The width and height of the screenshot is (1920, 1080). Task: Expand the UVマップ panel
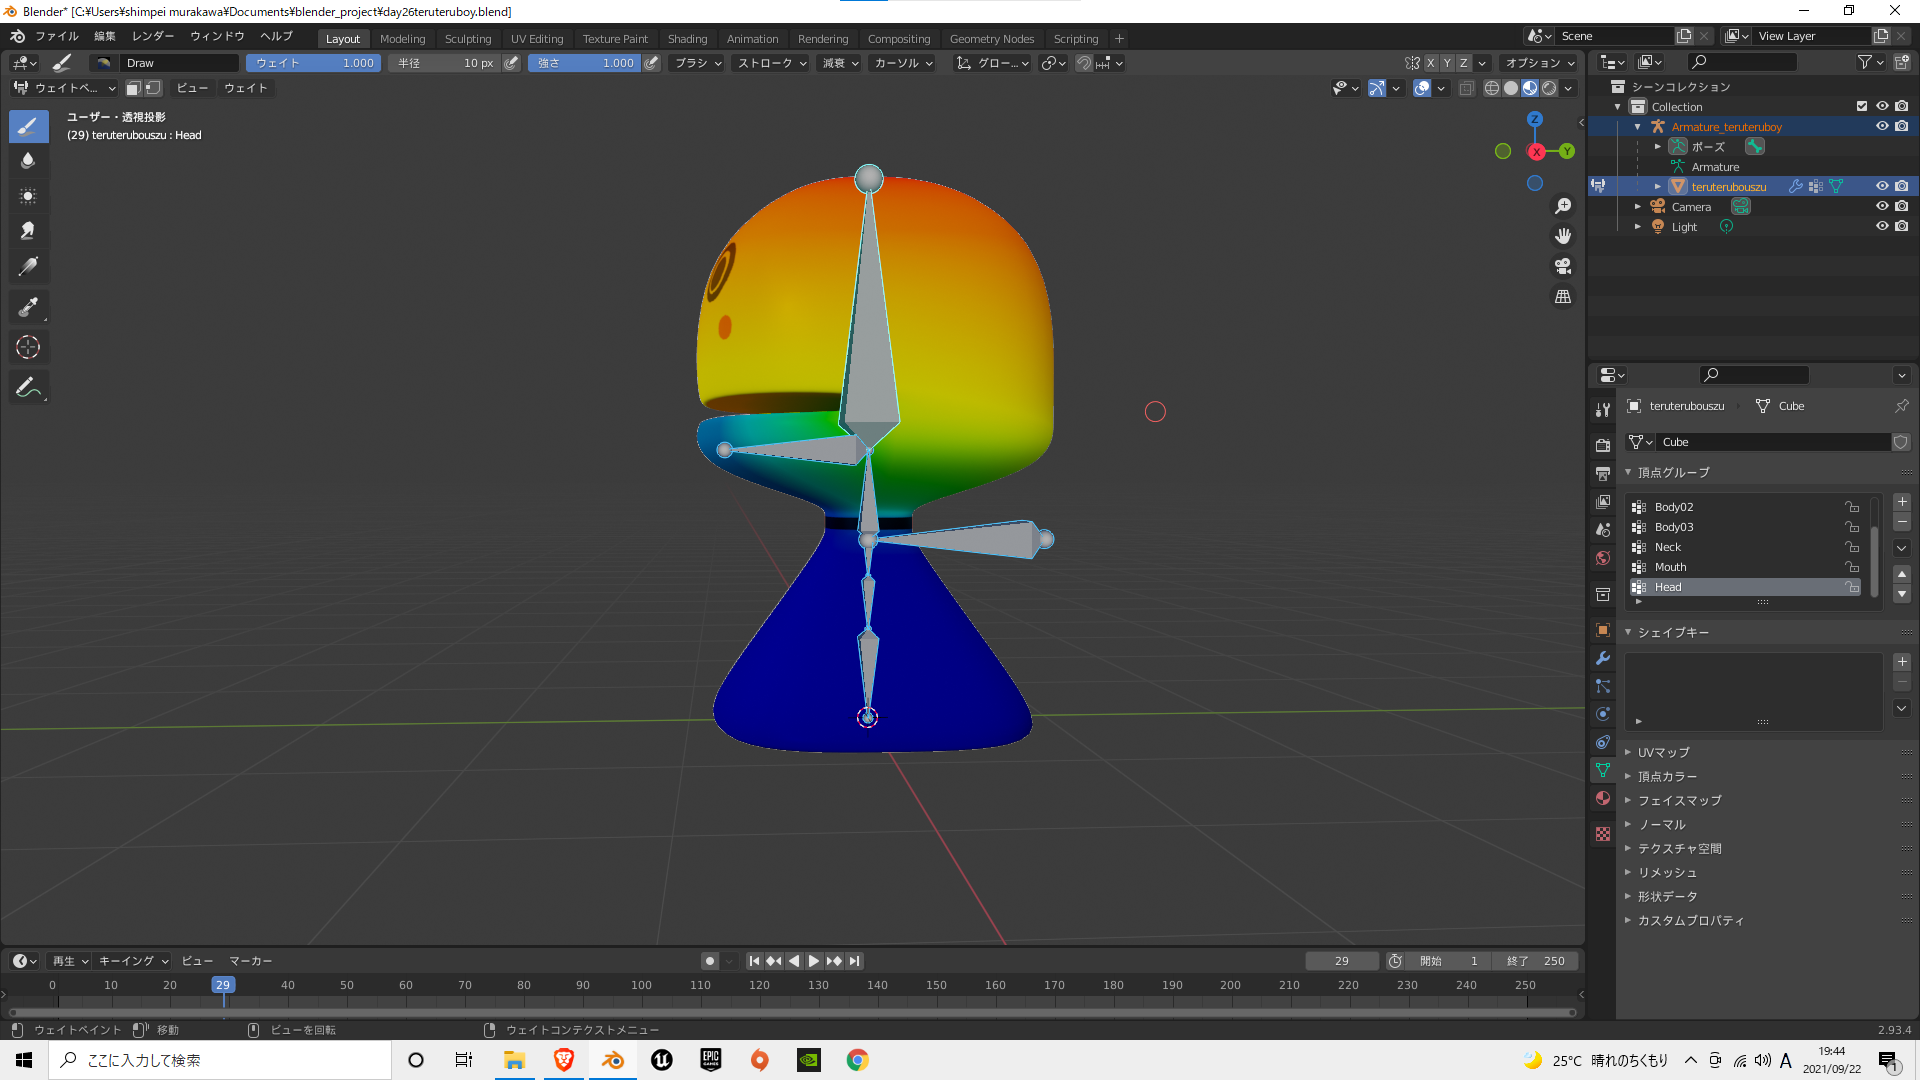click(1663, 752)
